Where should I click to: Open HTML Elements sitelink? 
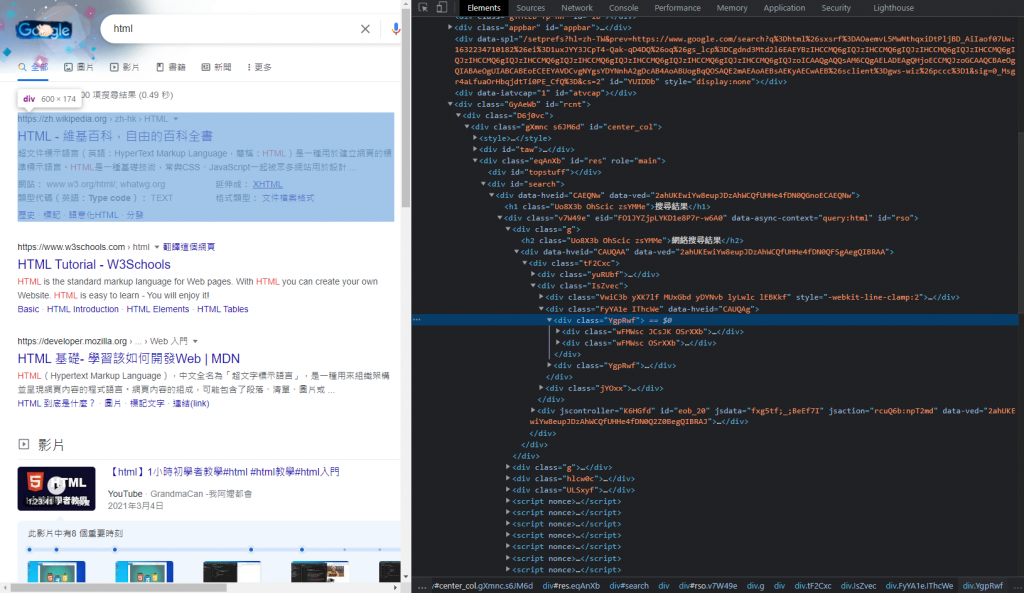click(x=157, y=309)
